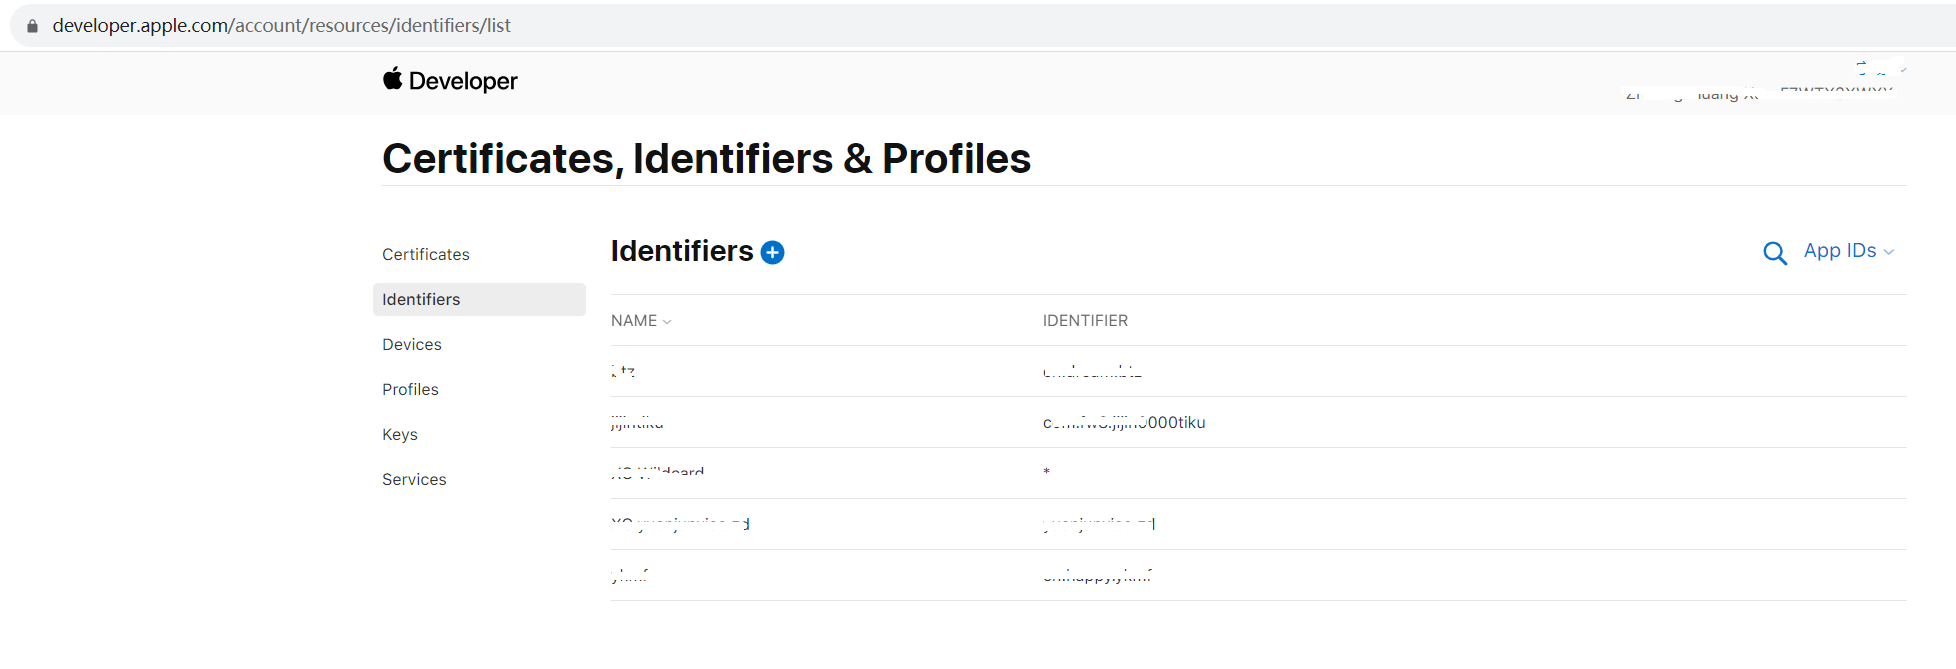Click the lock icon in the address bar

(x=32, y=26)
